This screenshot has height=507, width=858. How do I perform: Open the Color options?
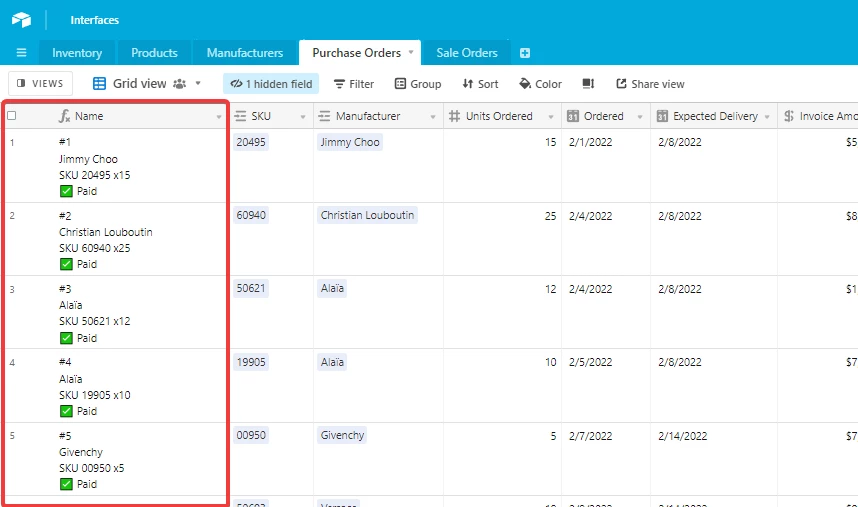pyautogui.click(x=541, y=84)
